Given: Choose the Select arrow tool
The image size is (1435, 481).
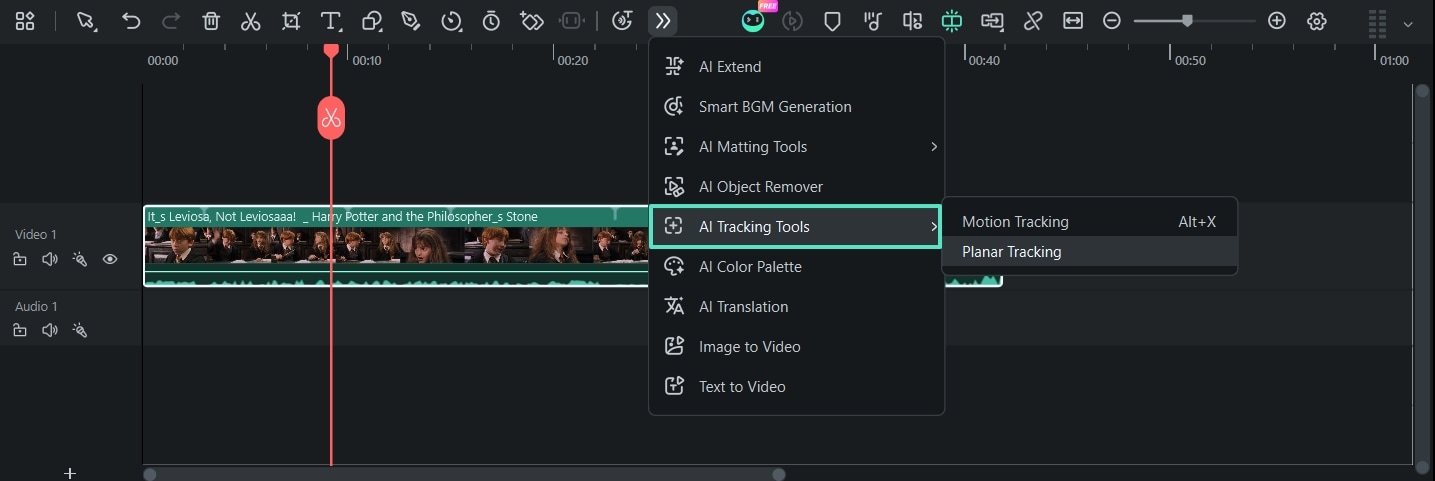Looking at the screenshot, I should (x=87, y=21).
